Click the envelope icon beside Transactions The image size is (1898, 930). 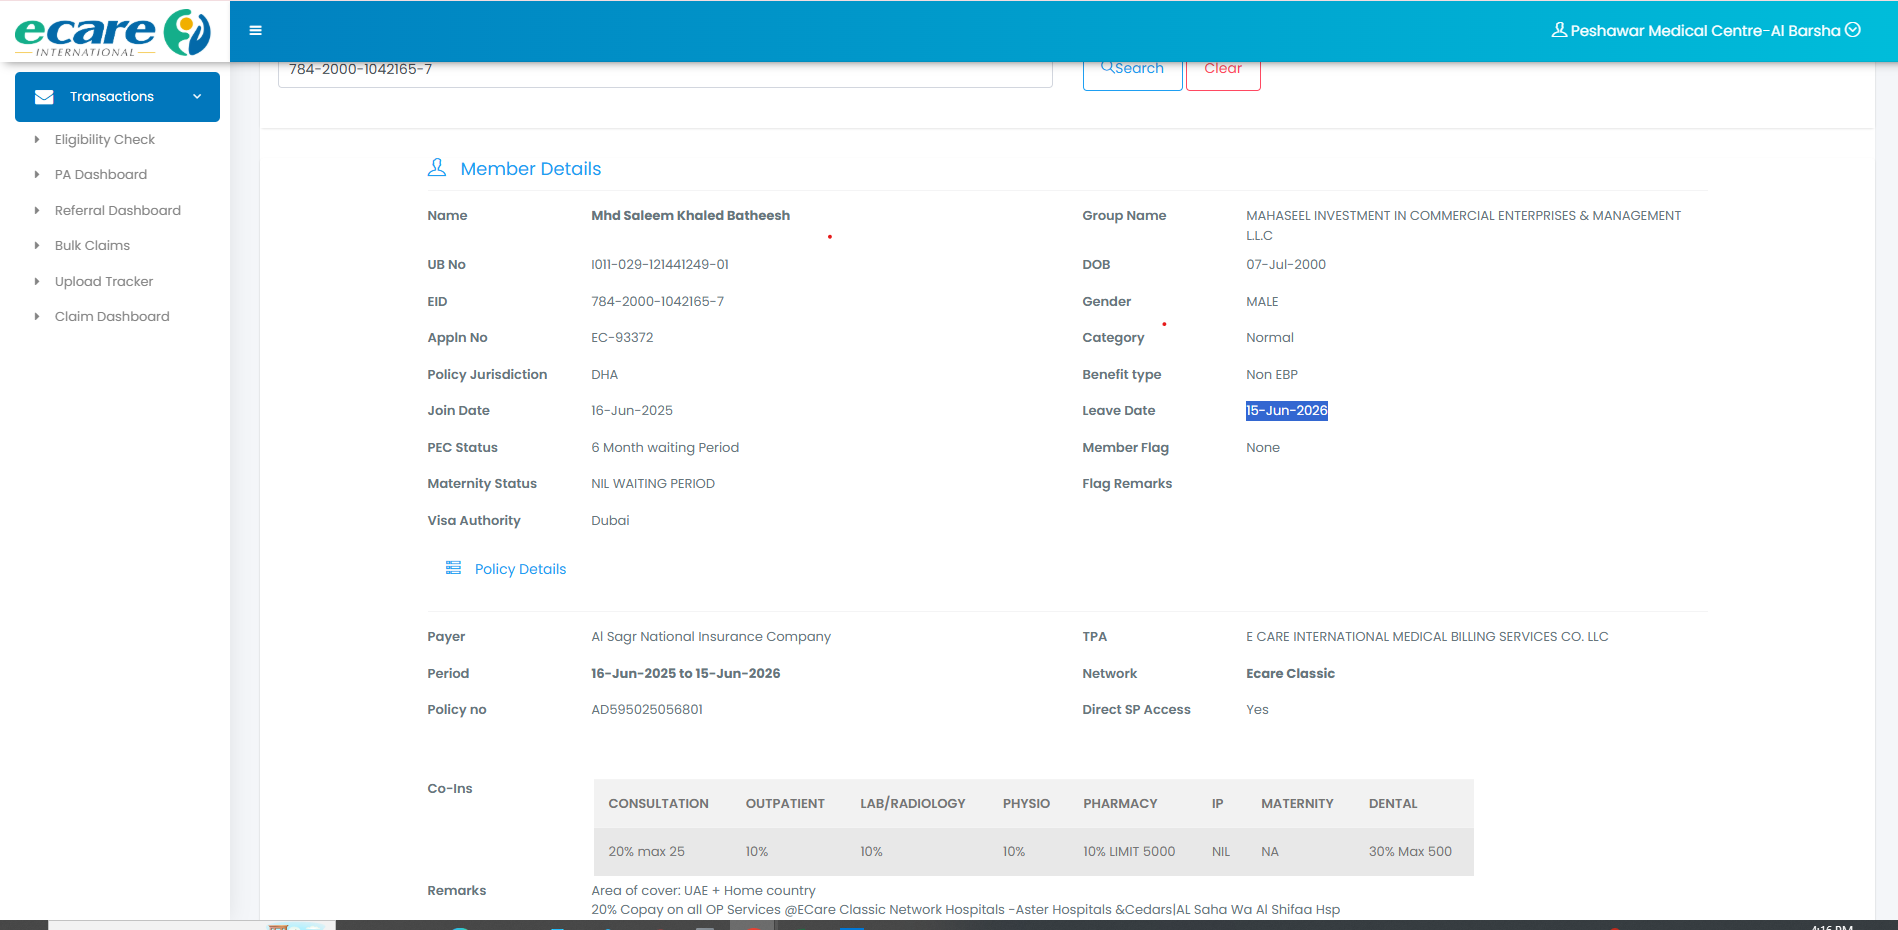(x=44, y=97)
